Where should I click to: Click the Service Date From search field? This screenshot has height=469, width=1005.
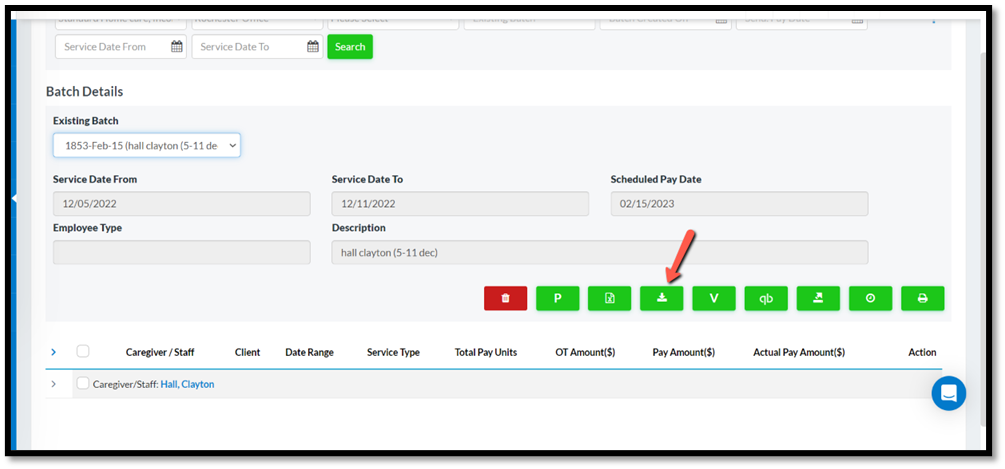(x=120, y=47)
